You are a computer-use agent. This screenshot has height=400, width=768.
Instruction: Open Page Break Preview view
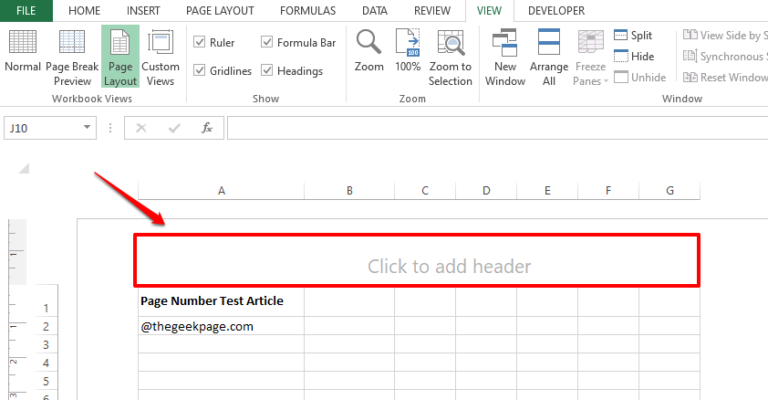coord(72,58)
